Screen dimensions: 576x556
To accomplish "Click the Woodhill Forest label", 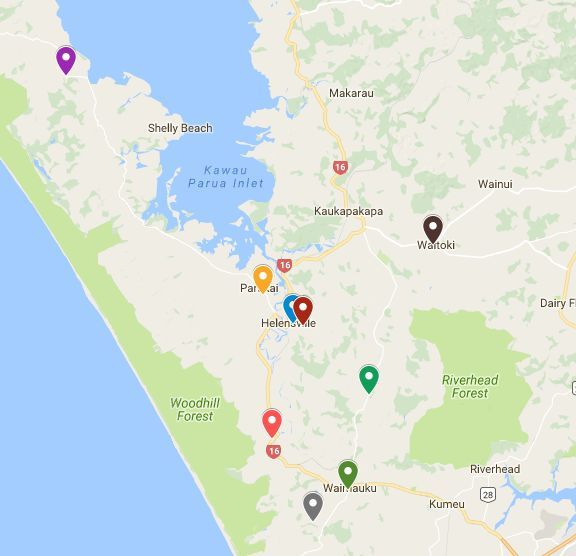I will pyautogui.click(x=195, y=409).
